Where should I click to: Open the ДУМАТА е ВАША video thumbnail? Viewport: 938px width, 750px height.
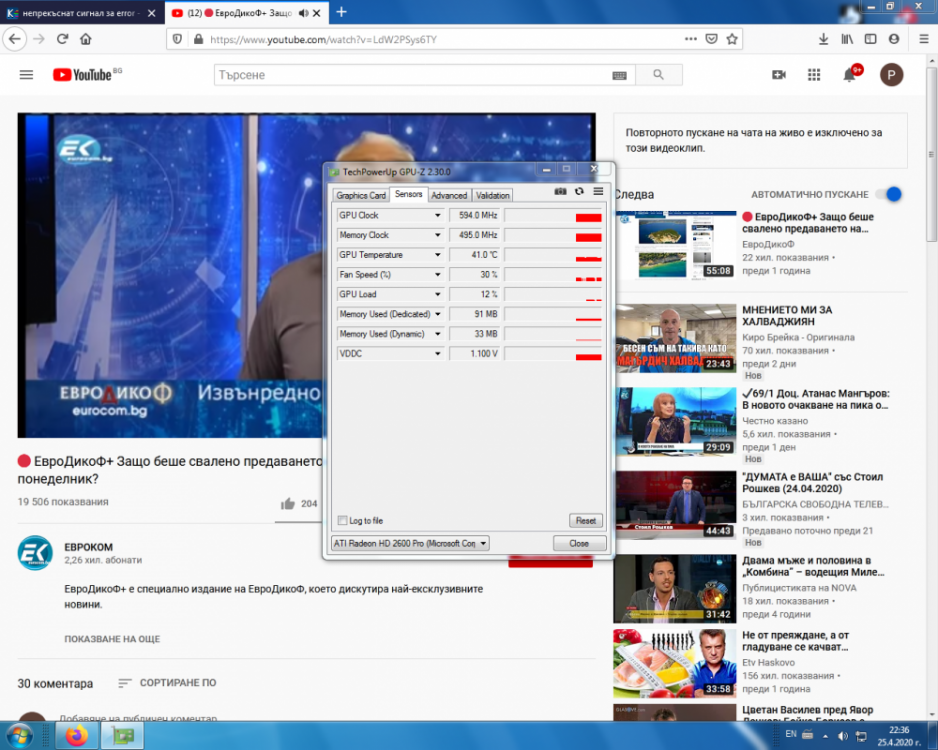(675, 505)
